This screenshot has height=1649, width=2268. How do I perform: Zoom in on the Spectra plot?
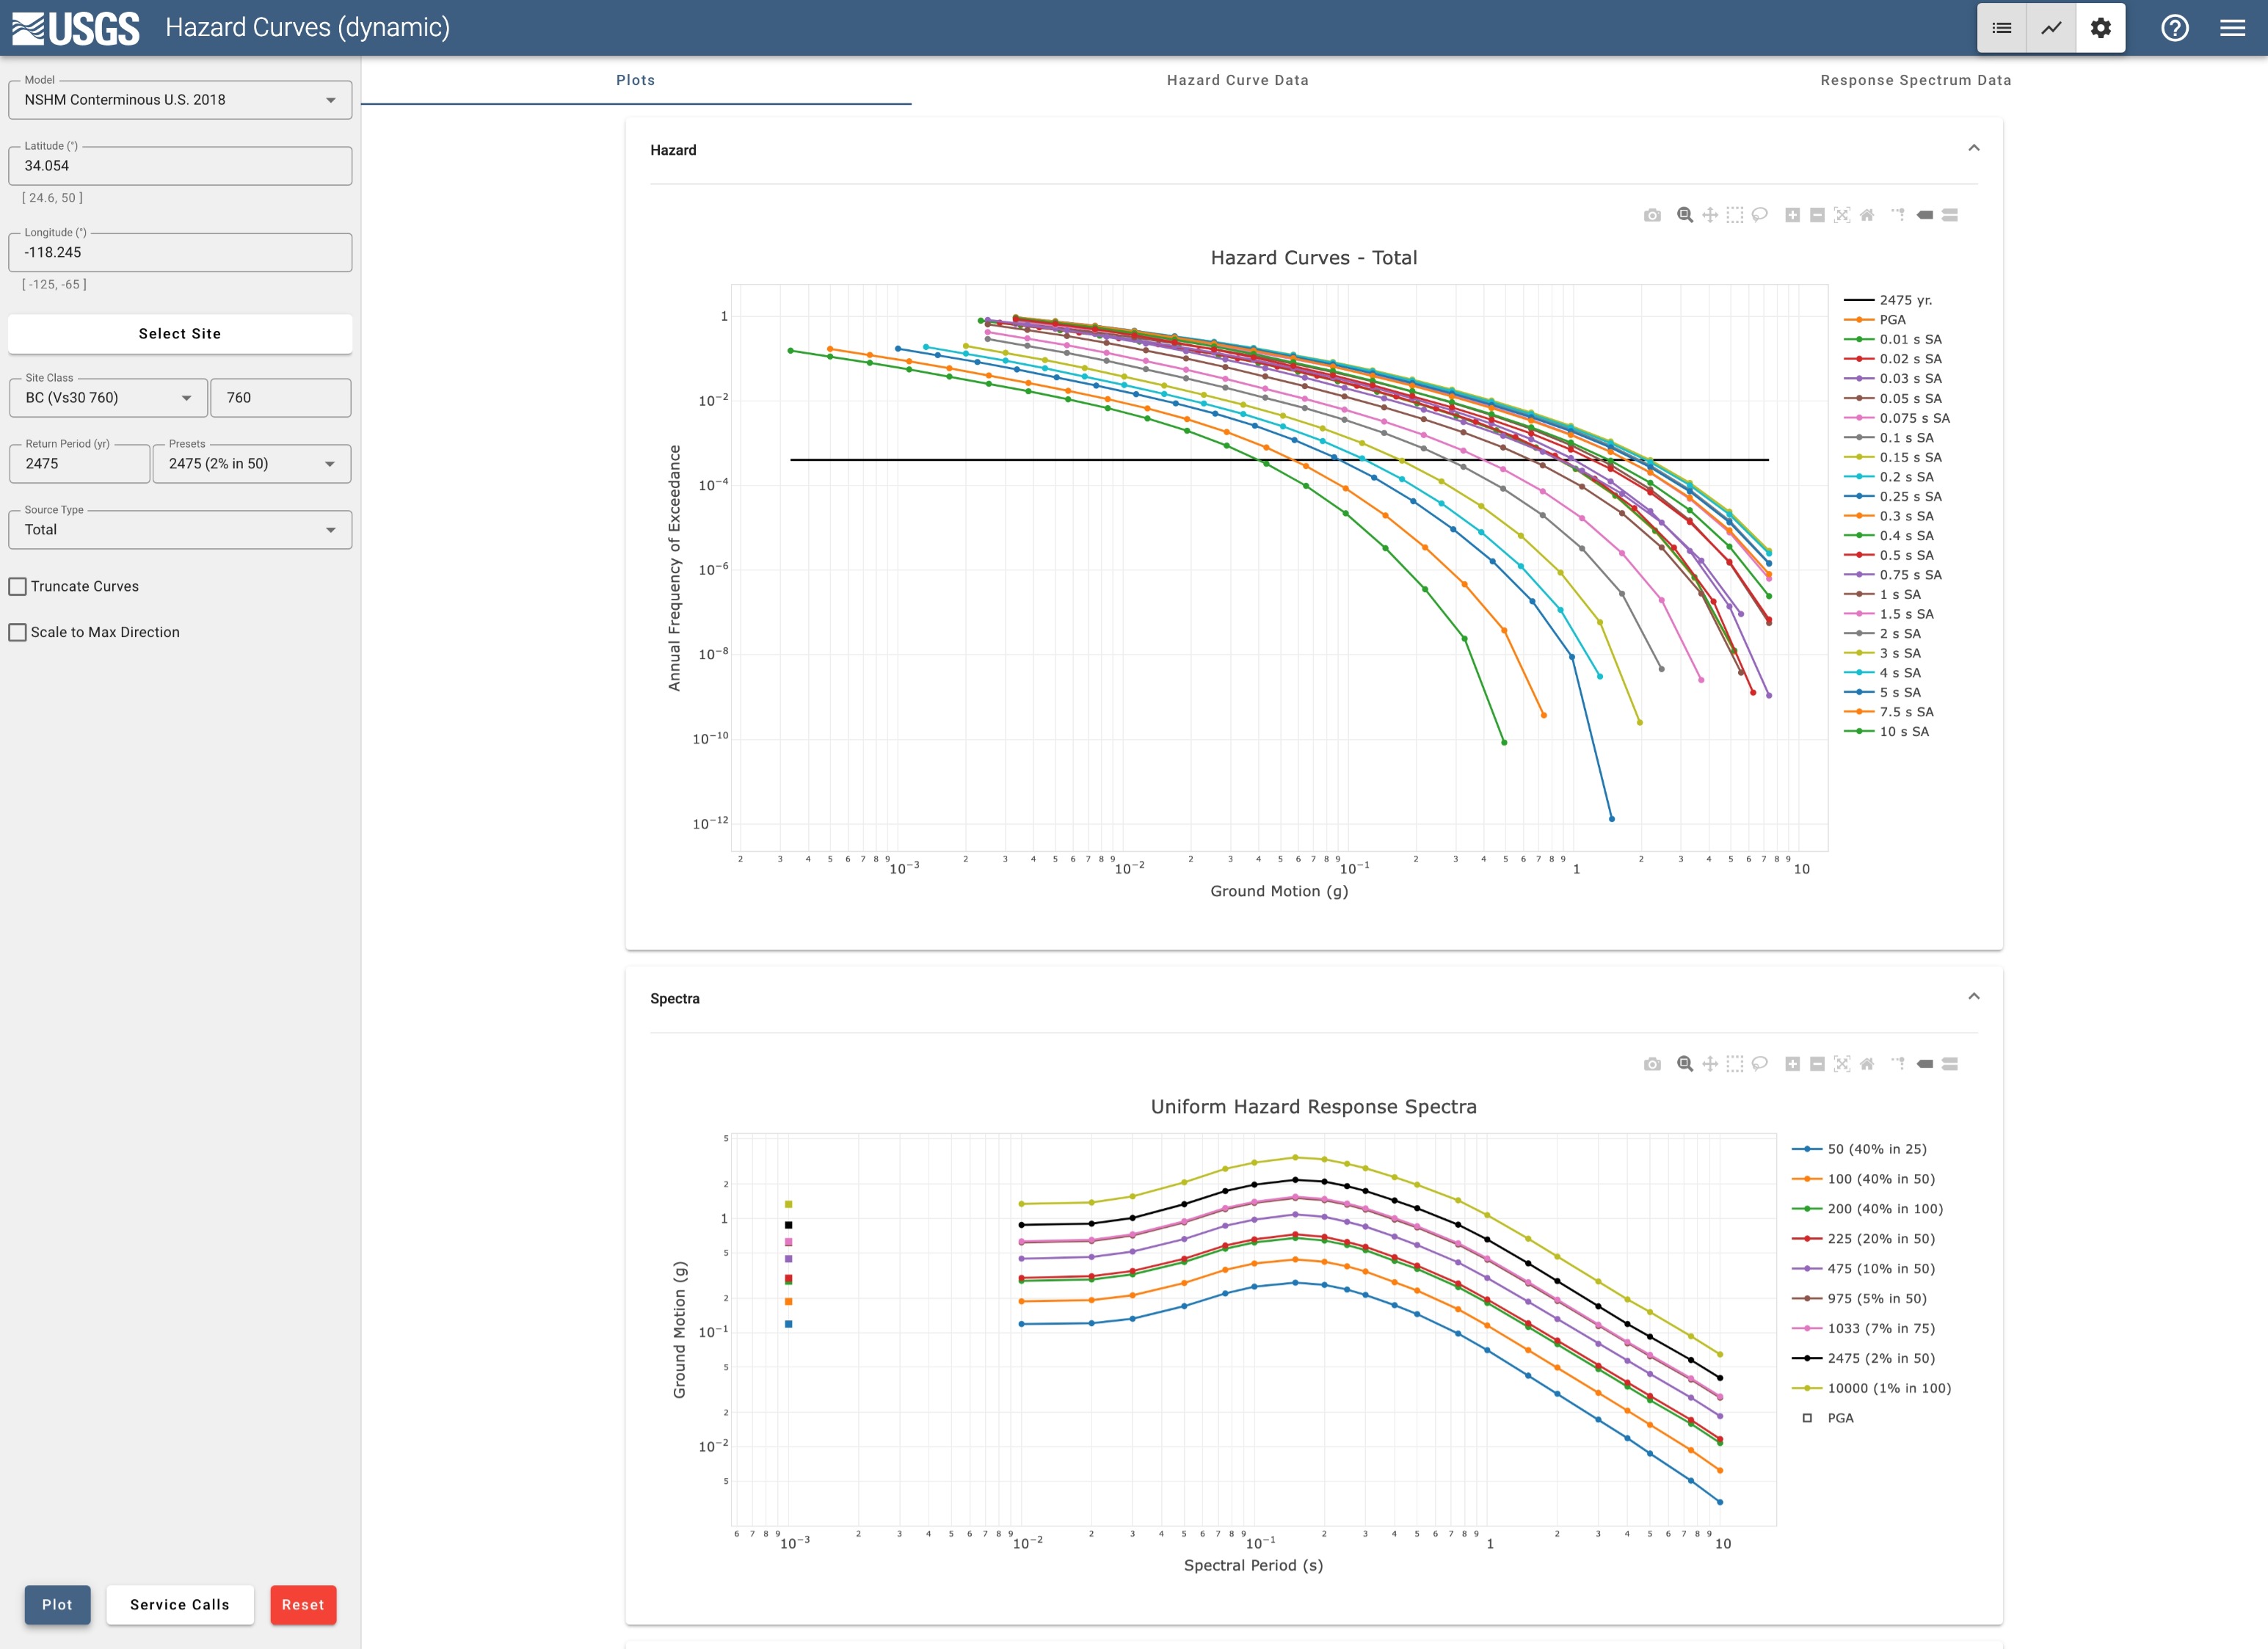click(x=1792, y=1064)
